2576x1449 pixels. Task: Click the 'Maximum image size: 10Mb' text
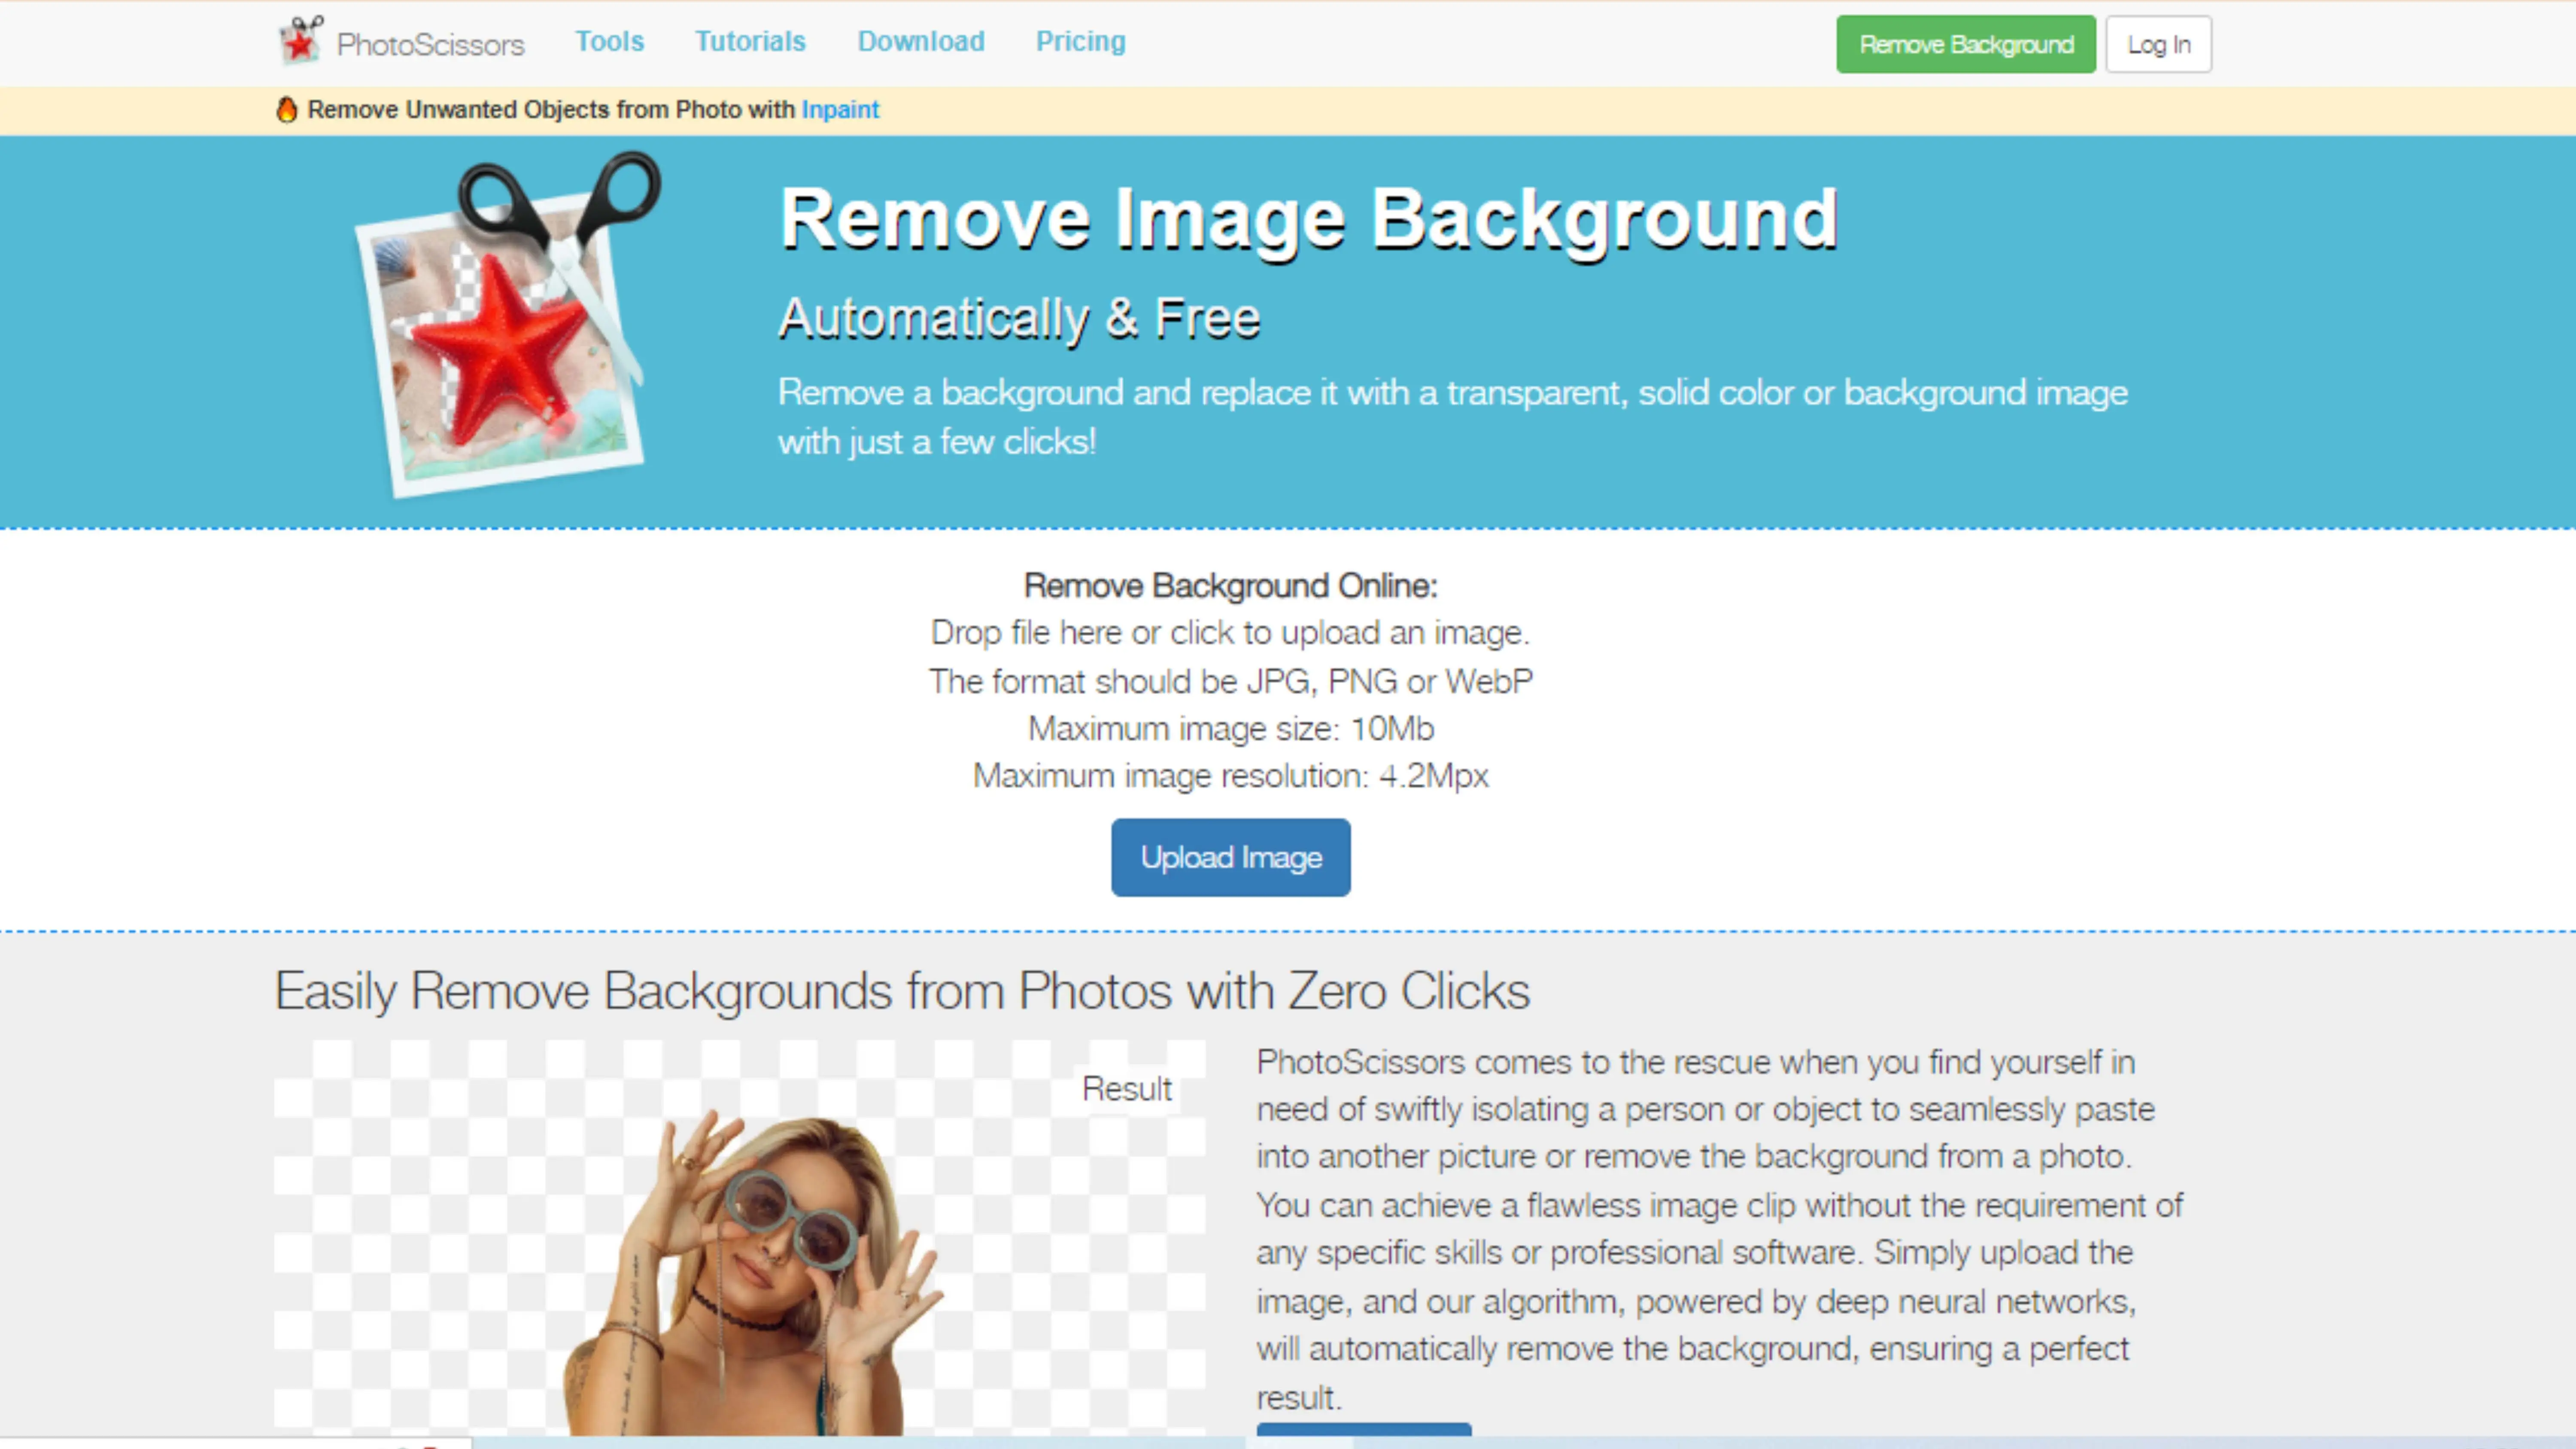pyautogui.click(x=1231, y=728)
